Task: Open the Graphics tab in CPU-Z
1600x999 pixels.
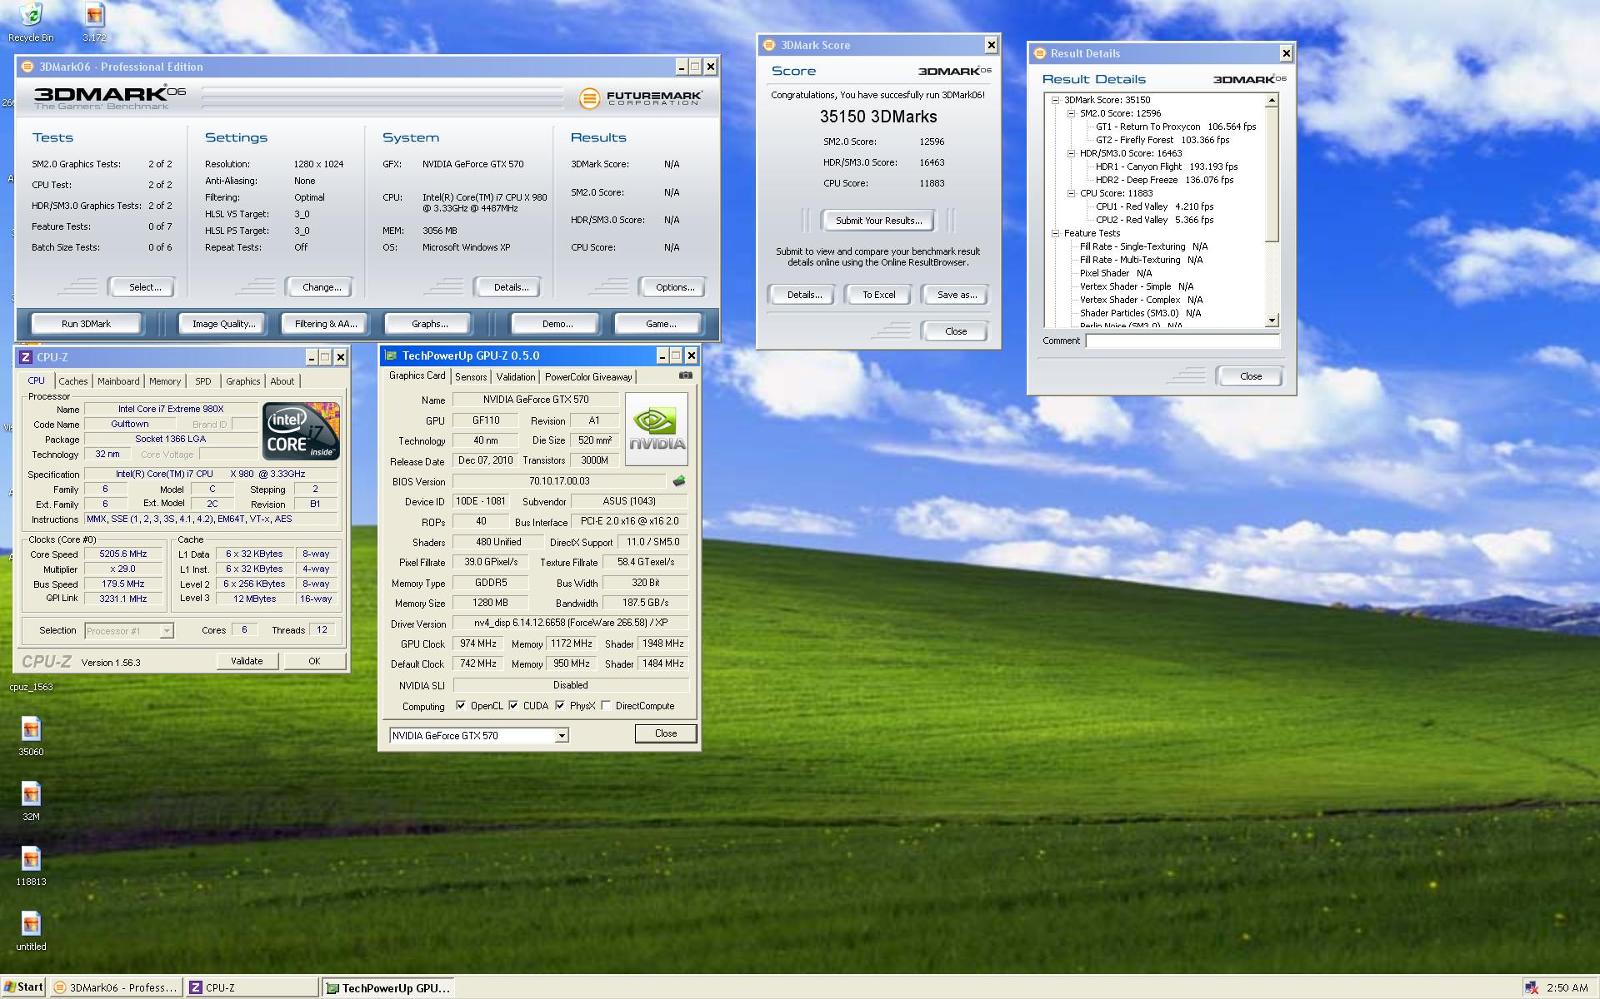Action: [243, 381]
